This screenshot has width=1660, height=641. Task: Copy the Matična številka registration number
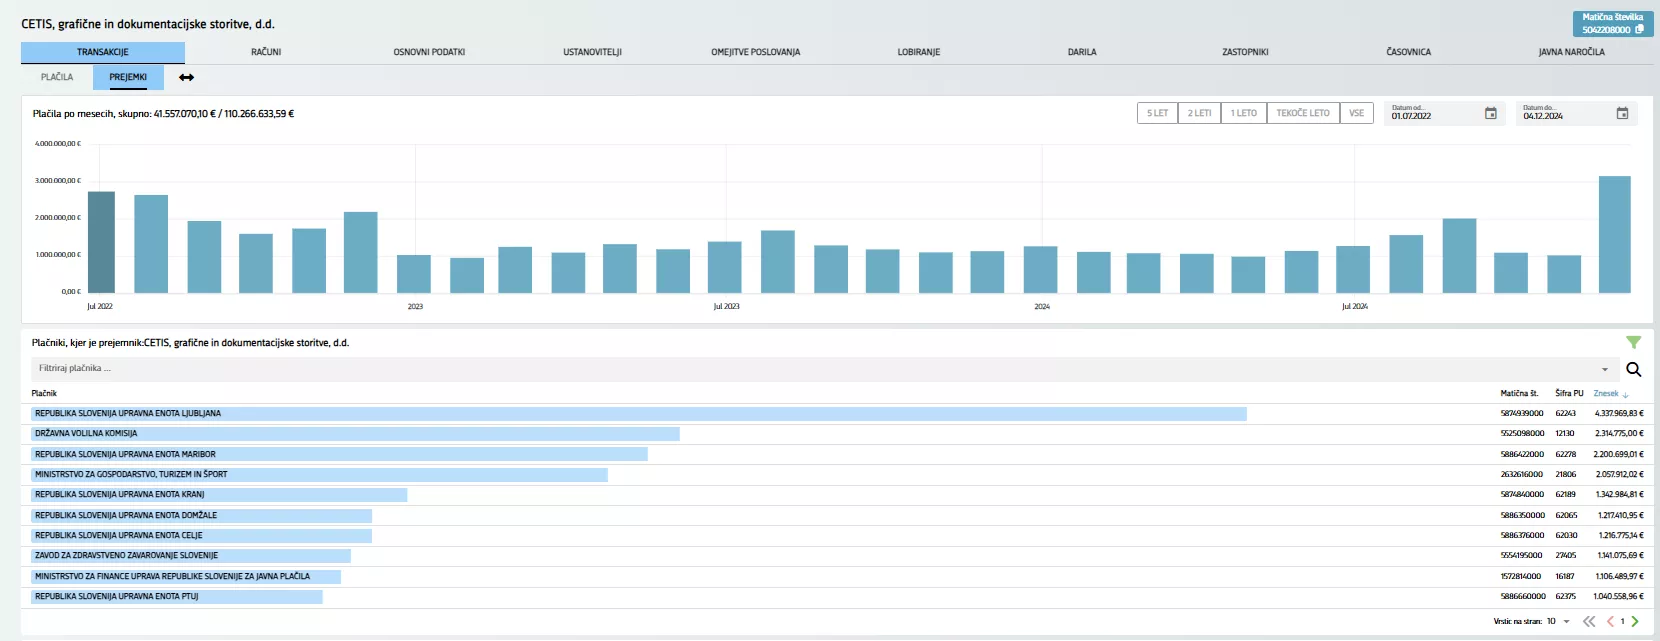click(1639, 30)
